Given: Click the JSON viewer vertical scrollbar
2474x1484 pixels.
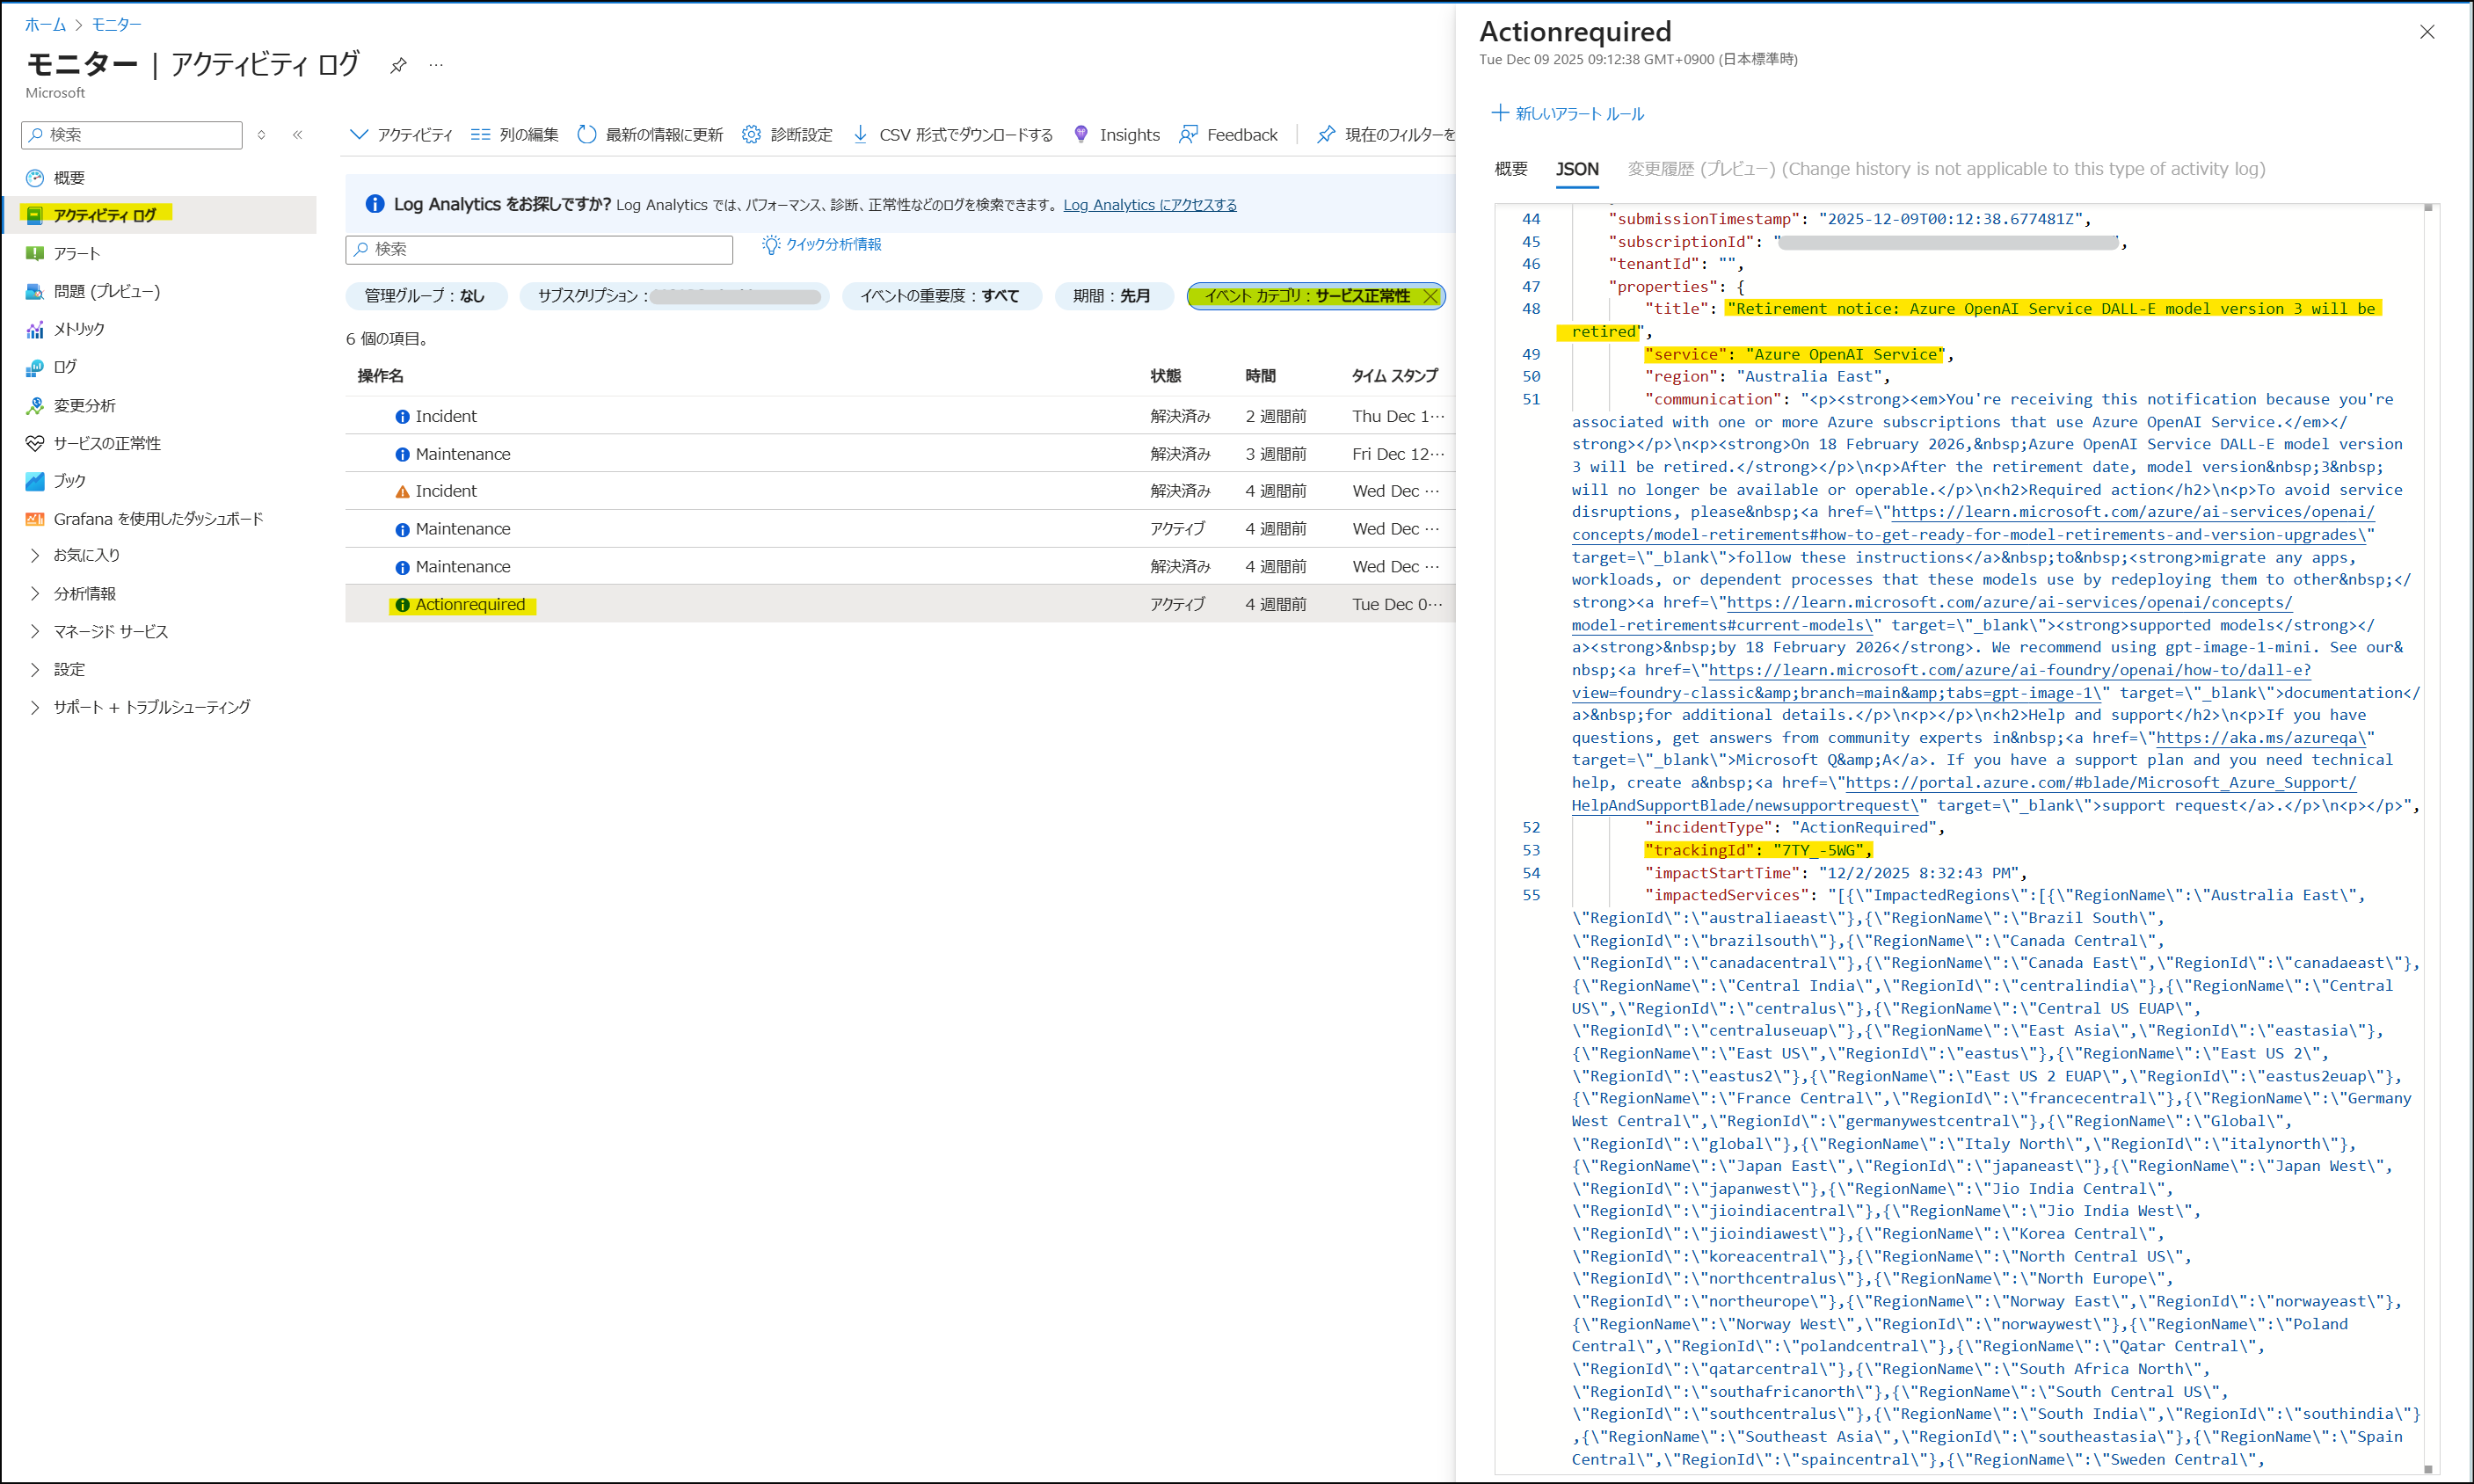Looking at the screenshot, I should click(x=2428, y=838).
